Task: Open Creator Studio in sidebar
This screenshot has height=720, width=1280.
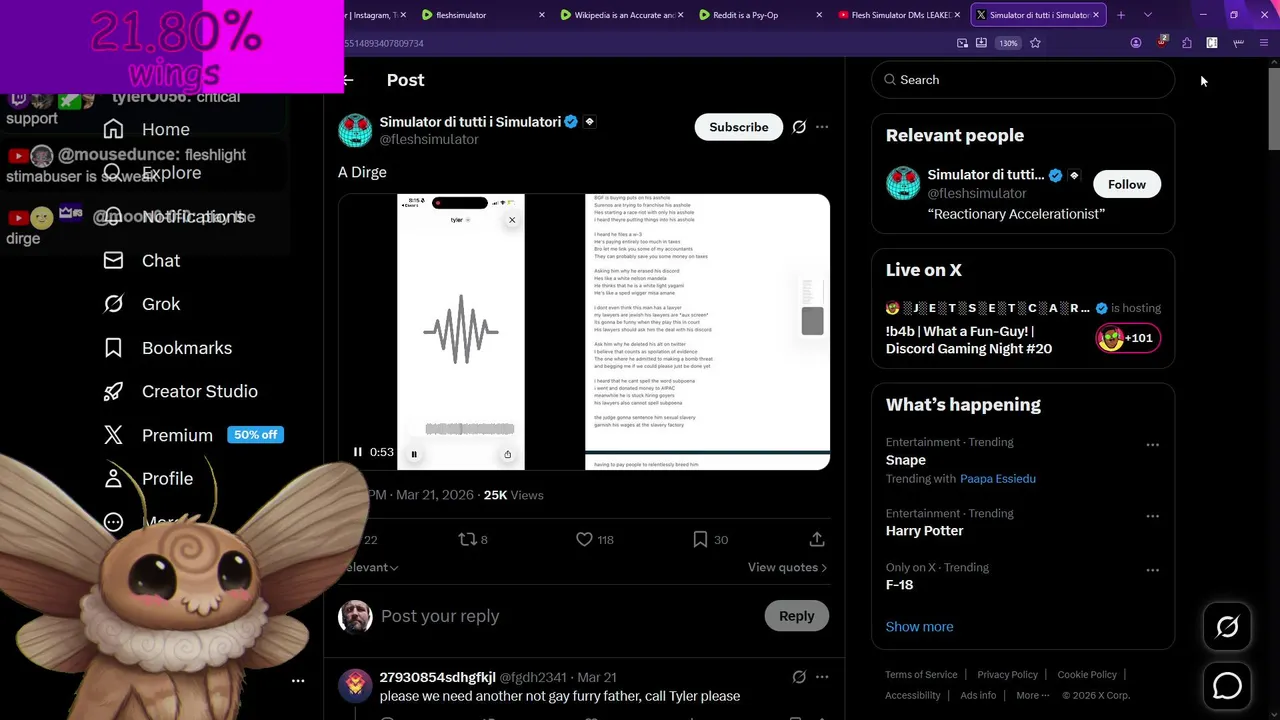Action: (x=181, y=391)
